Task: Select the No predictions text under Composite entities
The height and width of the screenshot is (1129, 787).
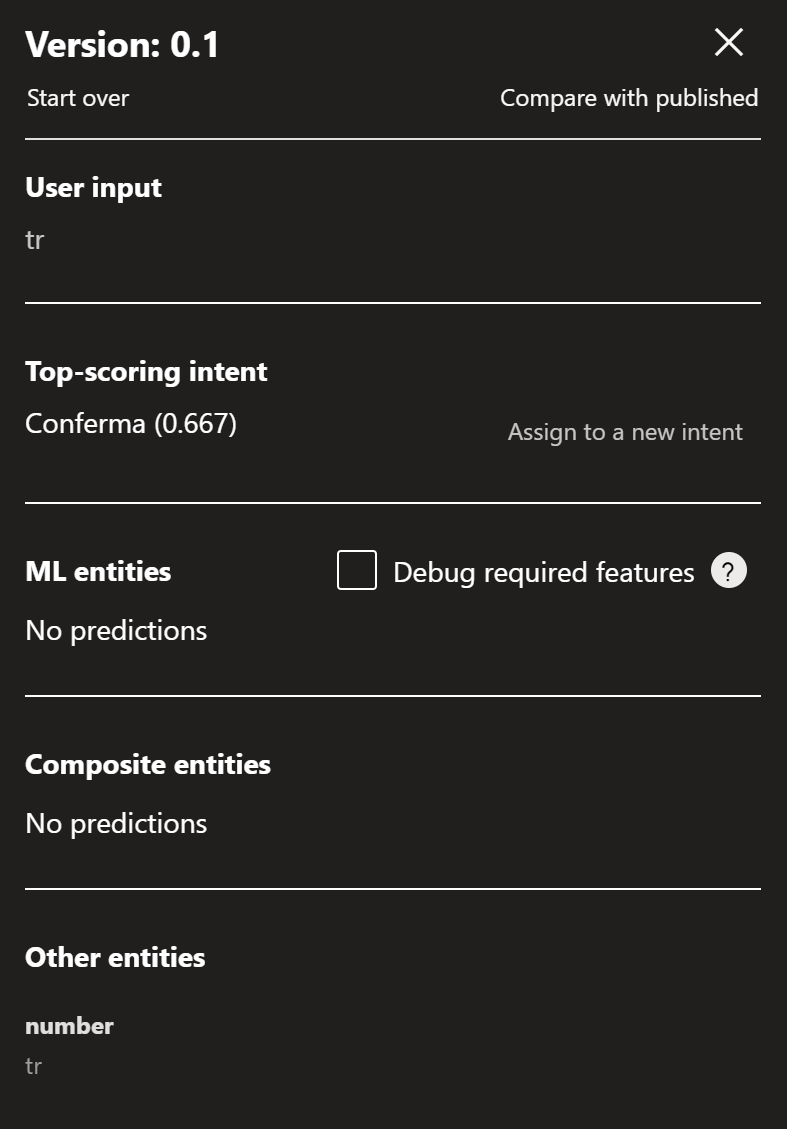Action: [115, 823]
